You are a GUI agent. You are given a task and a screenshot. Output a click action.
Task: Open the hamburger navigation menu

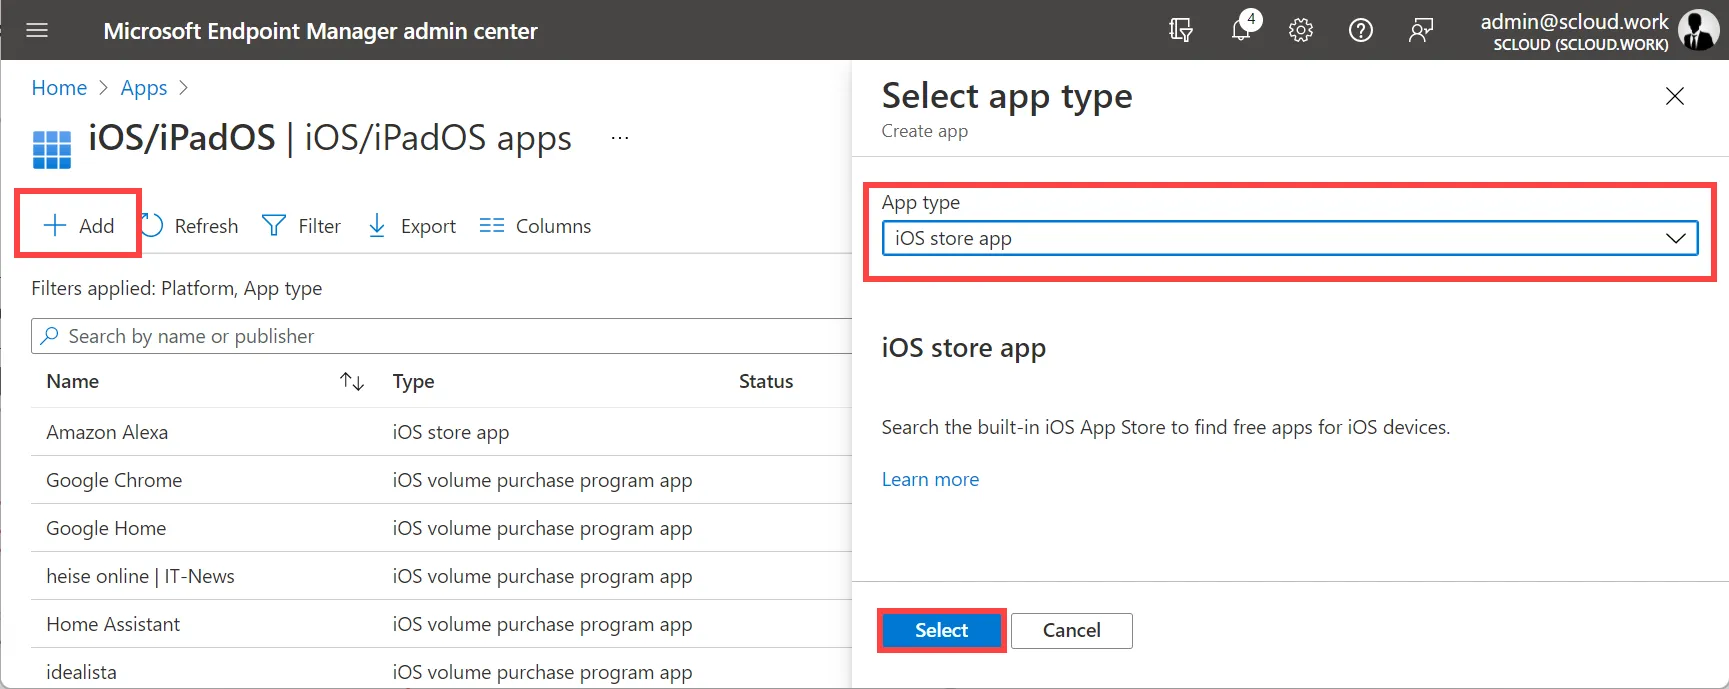tap(37, 30)
